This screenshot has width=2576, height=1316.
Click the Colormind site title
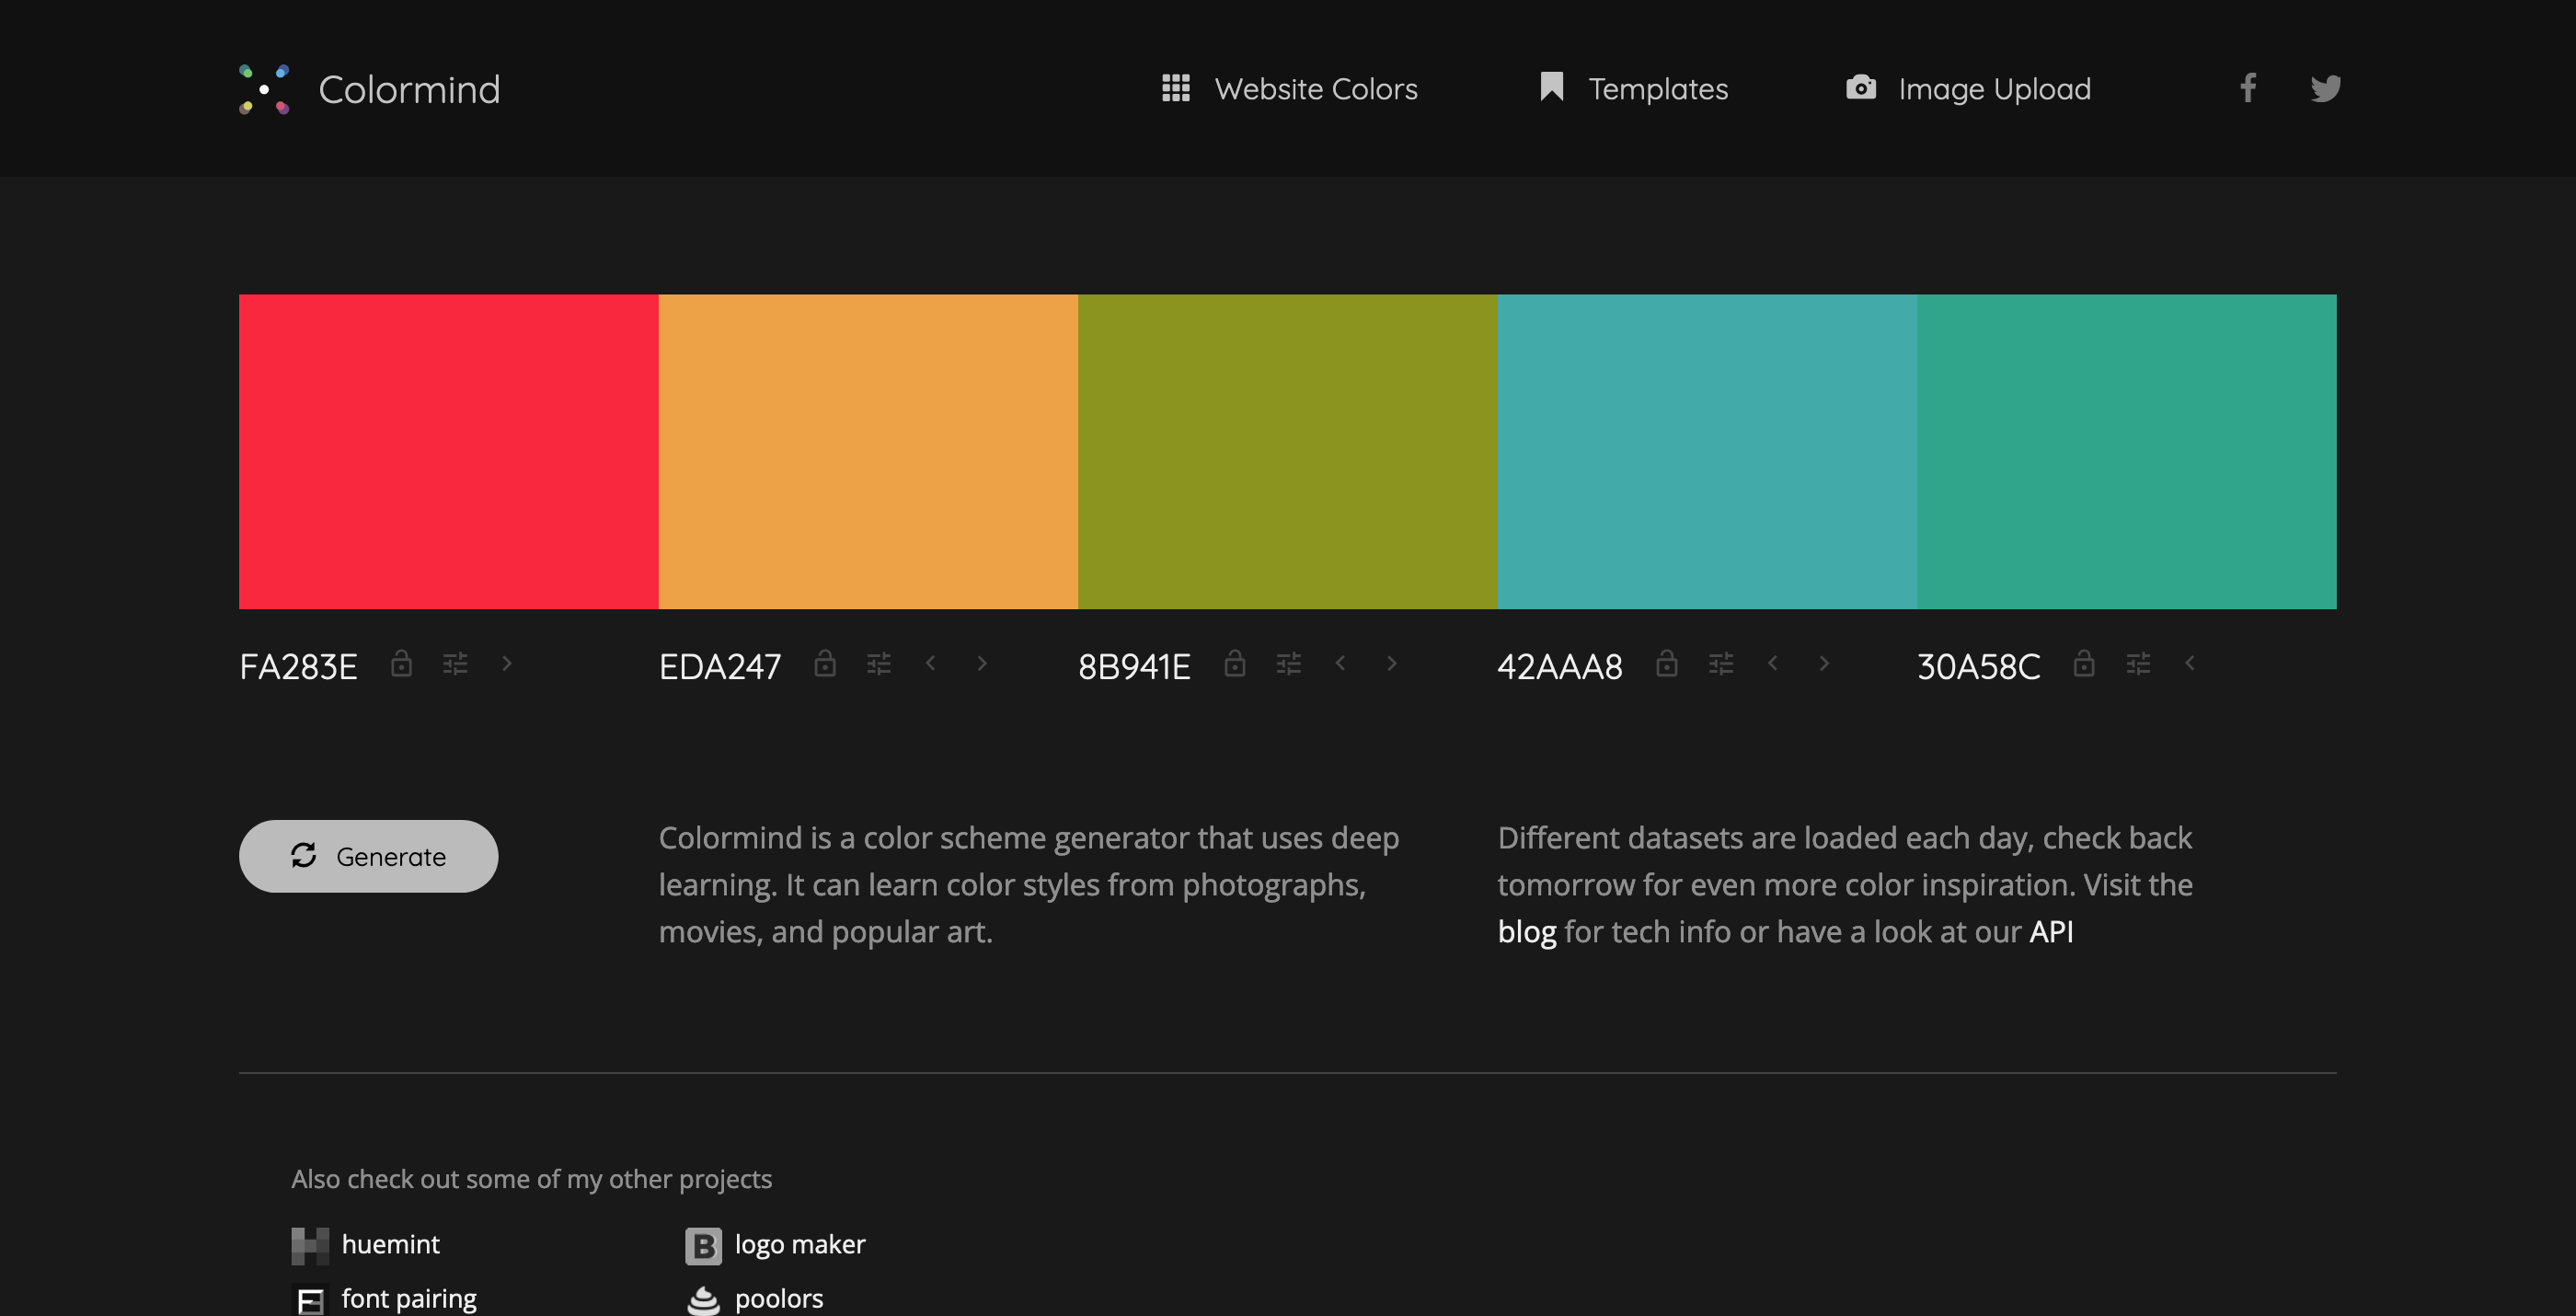point(409,89)
